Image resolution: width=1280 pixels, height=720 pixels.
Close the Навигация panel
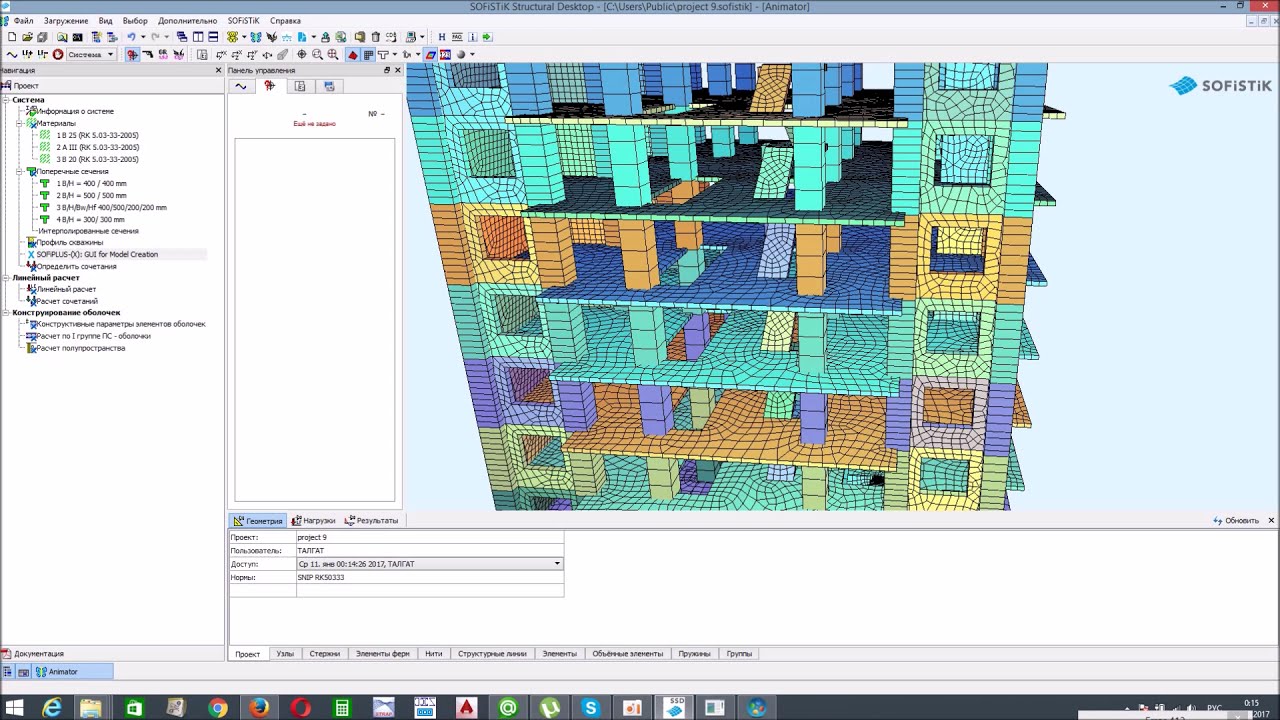218,70
